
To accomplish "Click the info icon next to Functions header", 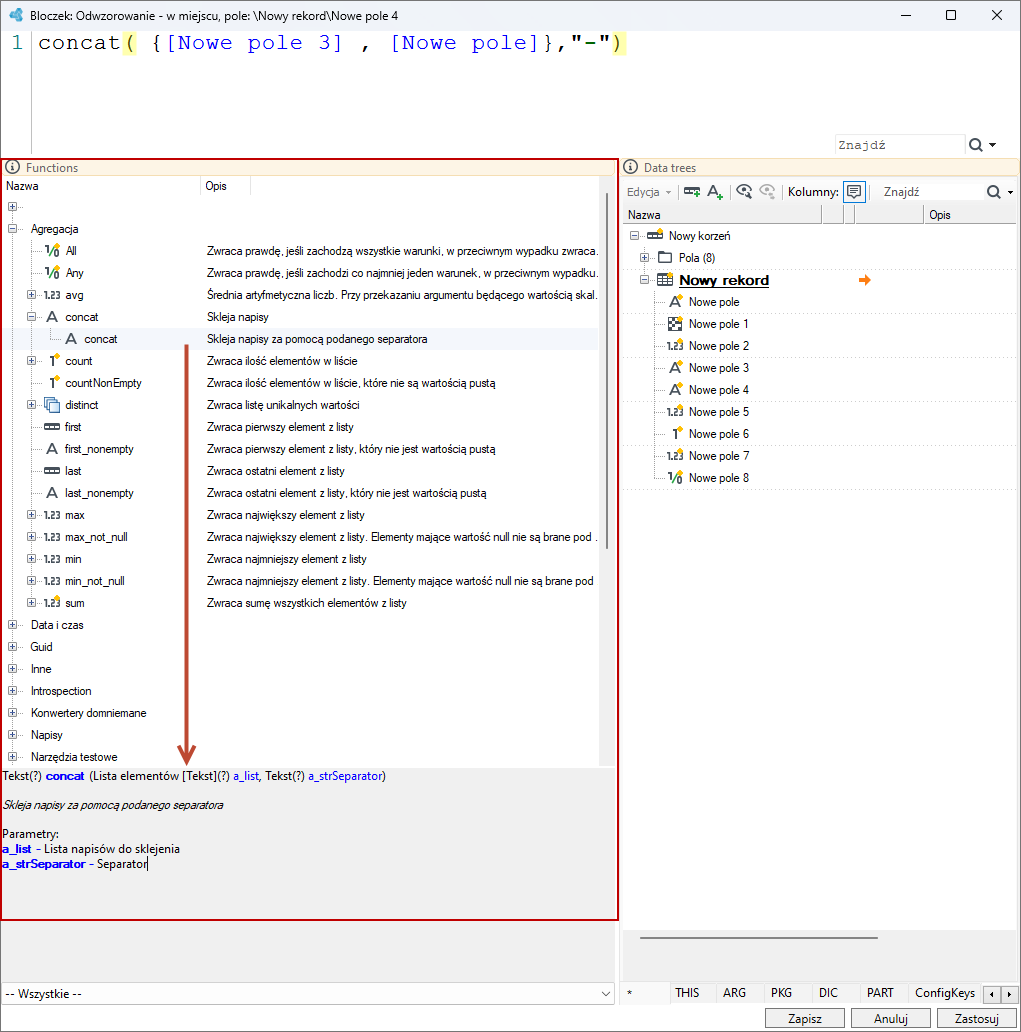I will (x=12, y=167).
